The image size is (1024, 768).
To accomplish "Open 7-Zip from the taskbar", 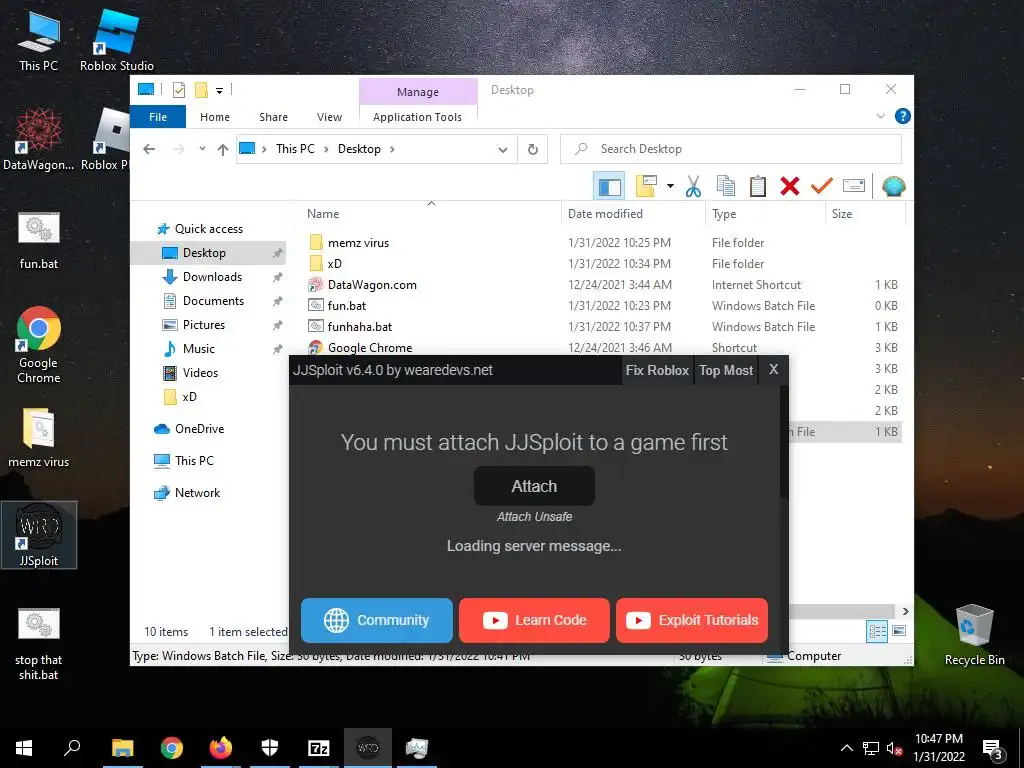I will pyautogui.click(x=318, y=748).
